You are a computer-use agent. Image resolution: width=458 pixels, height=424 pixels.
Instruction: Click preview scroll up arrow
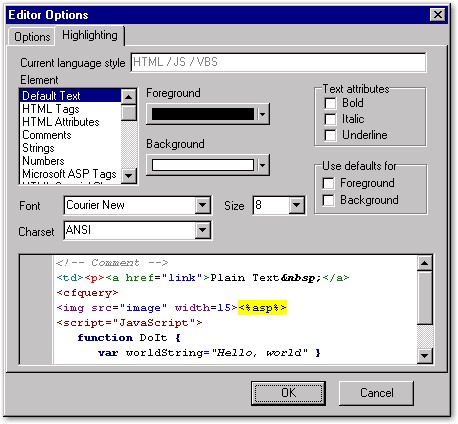tap(424, 264)
